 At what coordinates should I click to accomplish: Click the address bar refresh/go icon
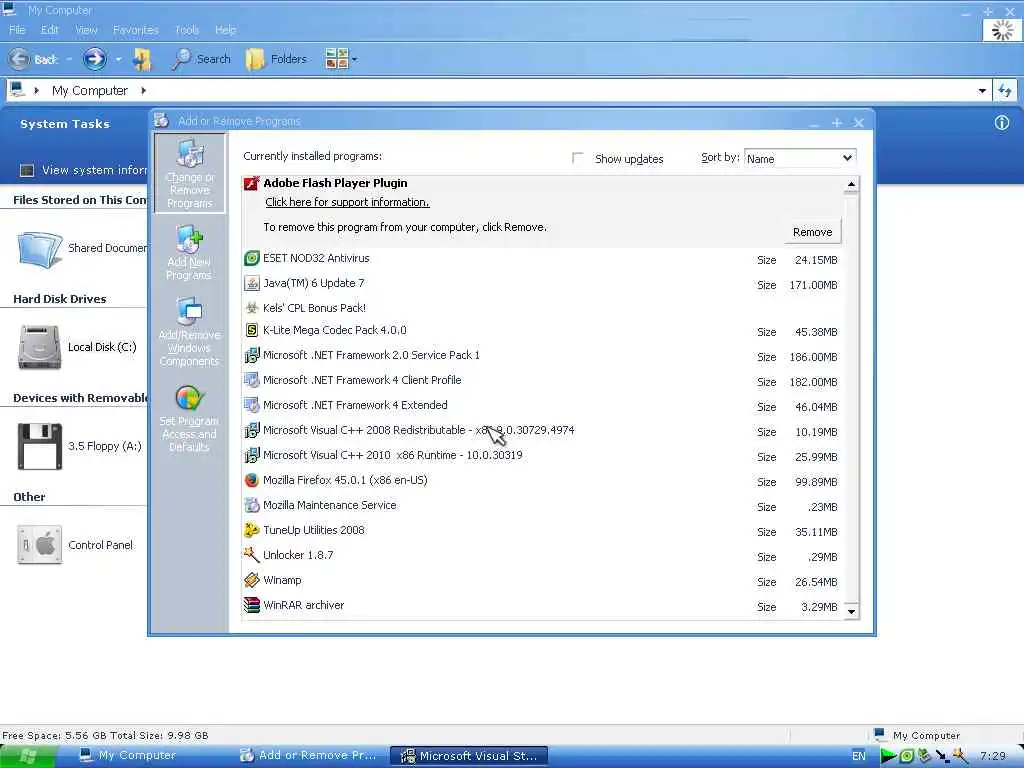pyautogui.click(x=1004, y=91)
